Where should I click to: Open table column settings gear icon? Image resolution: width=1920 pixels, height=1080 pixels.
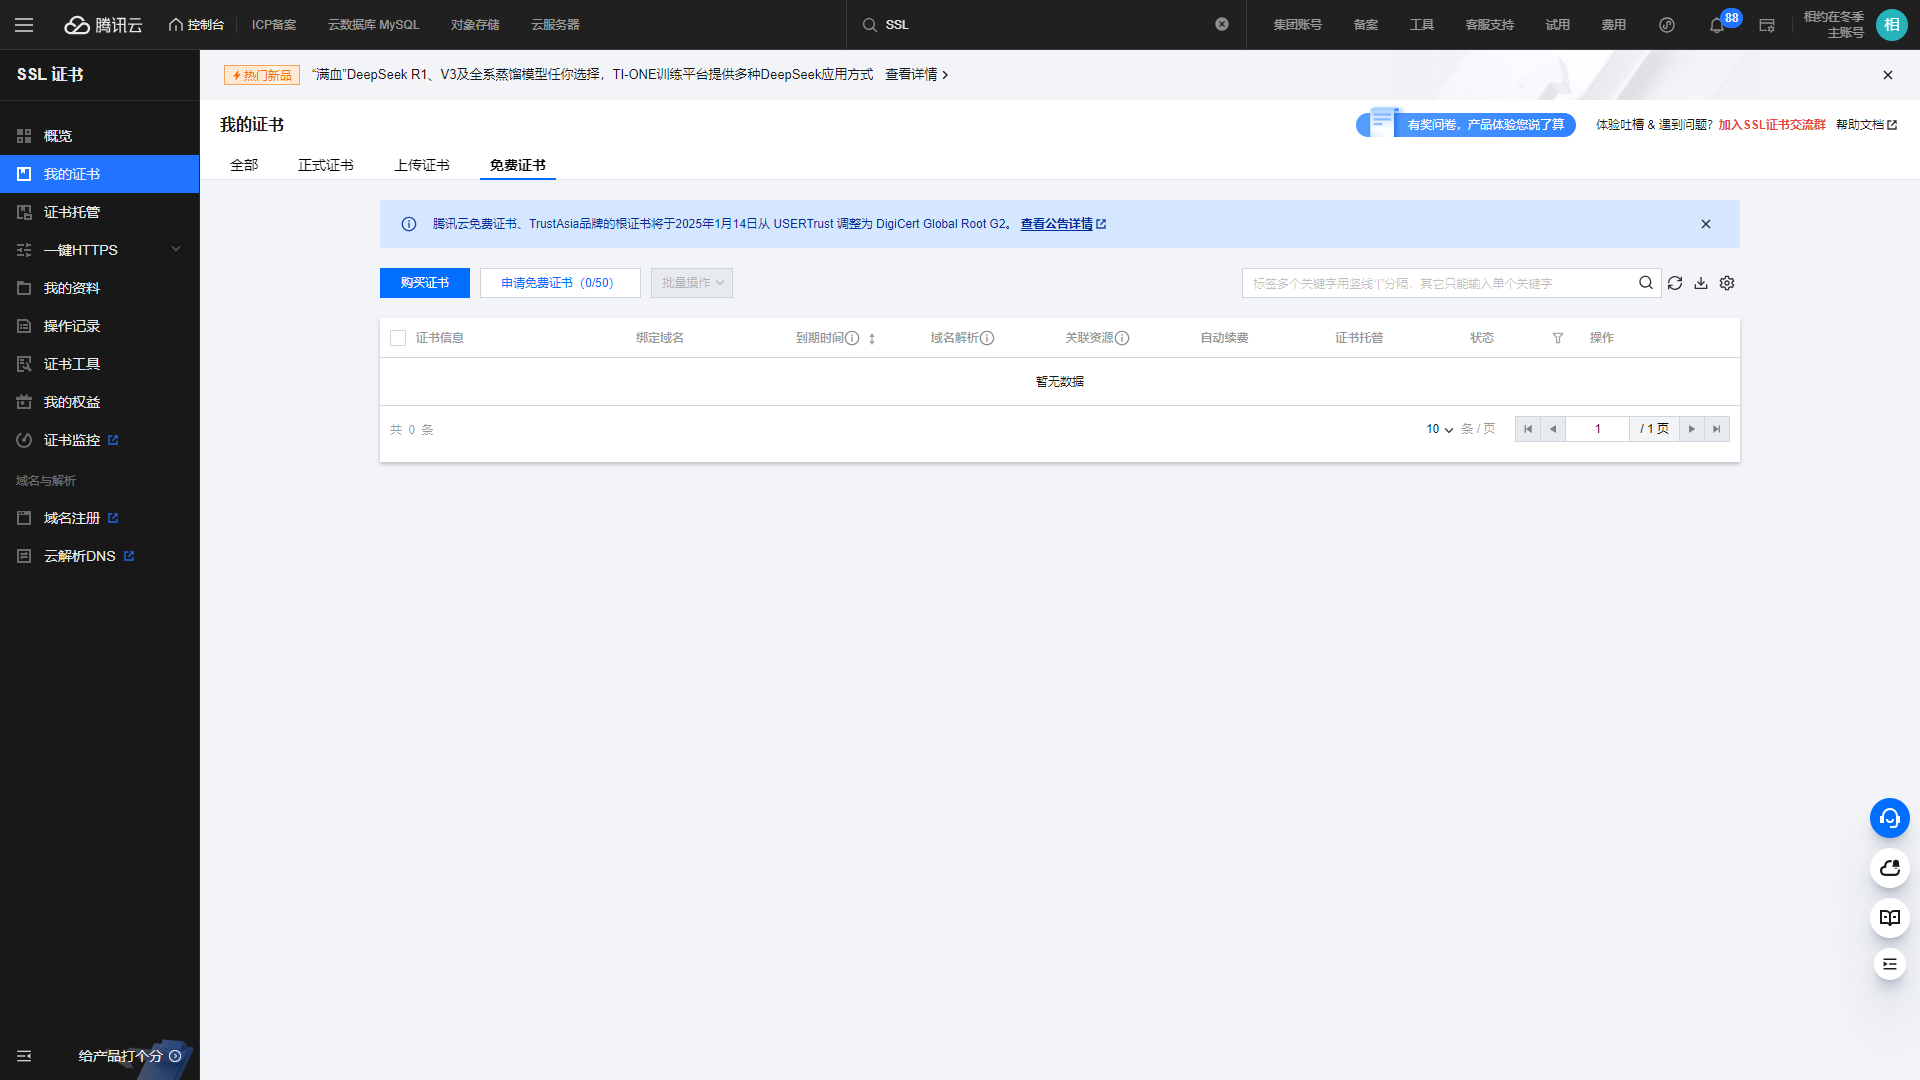pyautogui.click(x=1727, y=283)
